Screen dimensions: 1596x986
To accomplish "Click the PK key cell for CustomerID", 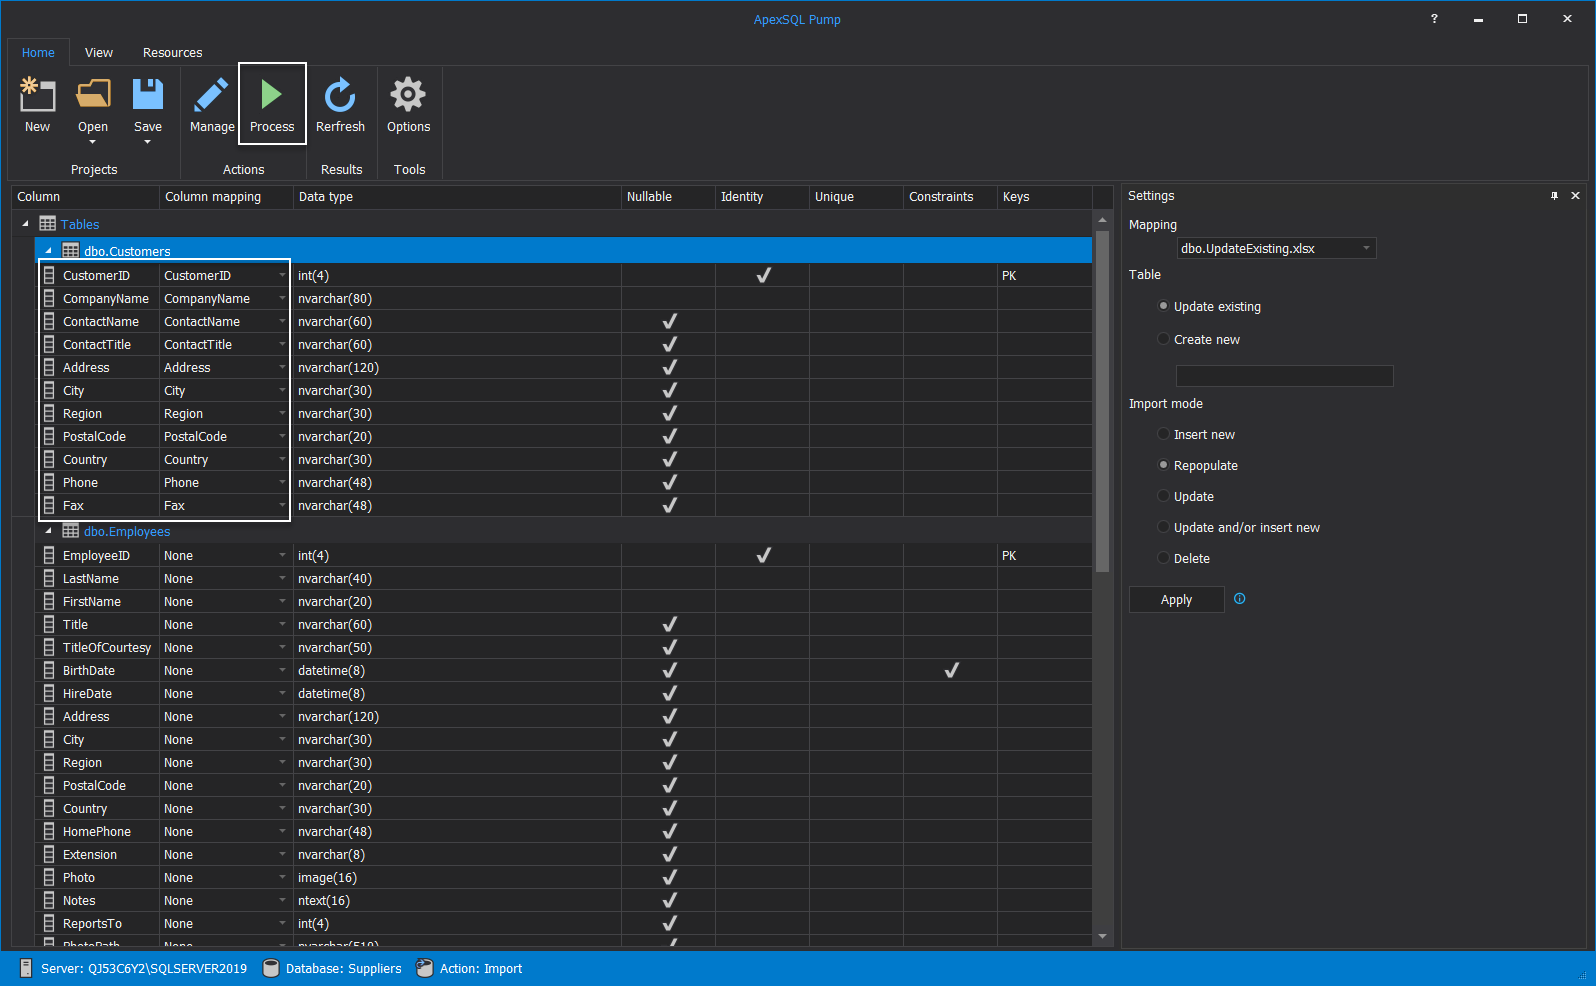I will tap(1044, 275).
